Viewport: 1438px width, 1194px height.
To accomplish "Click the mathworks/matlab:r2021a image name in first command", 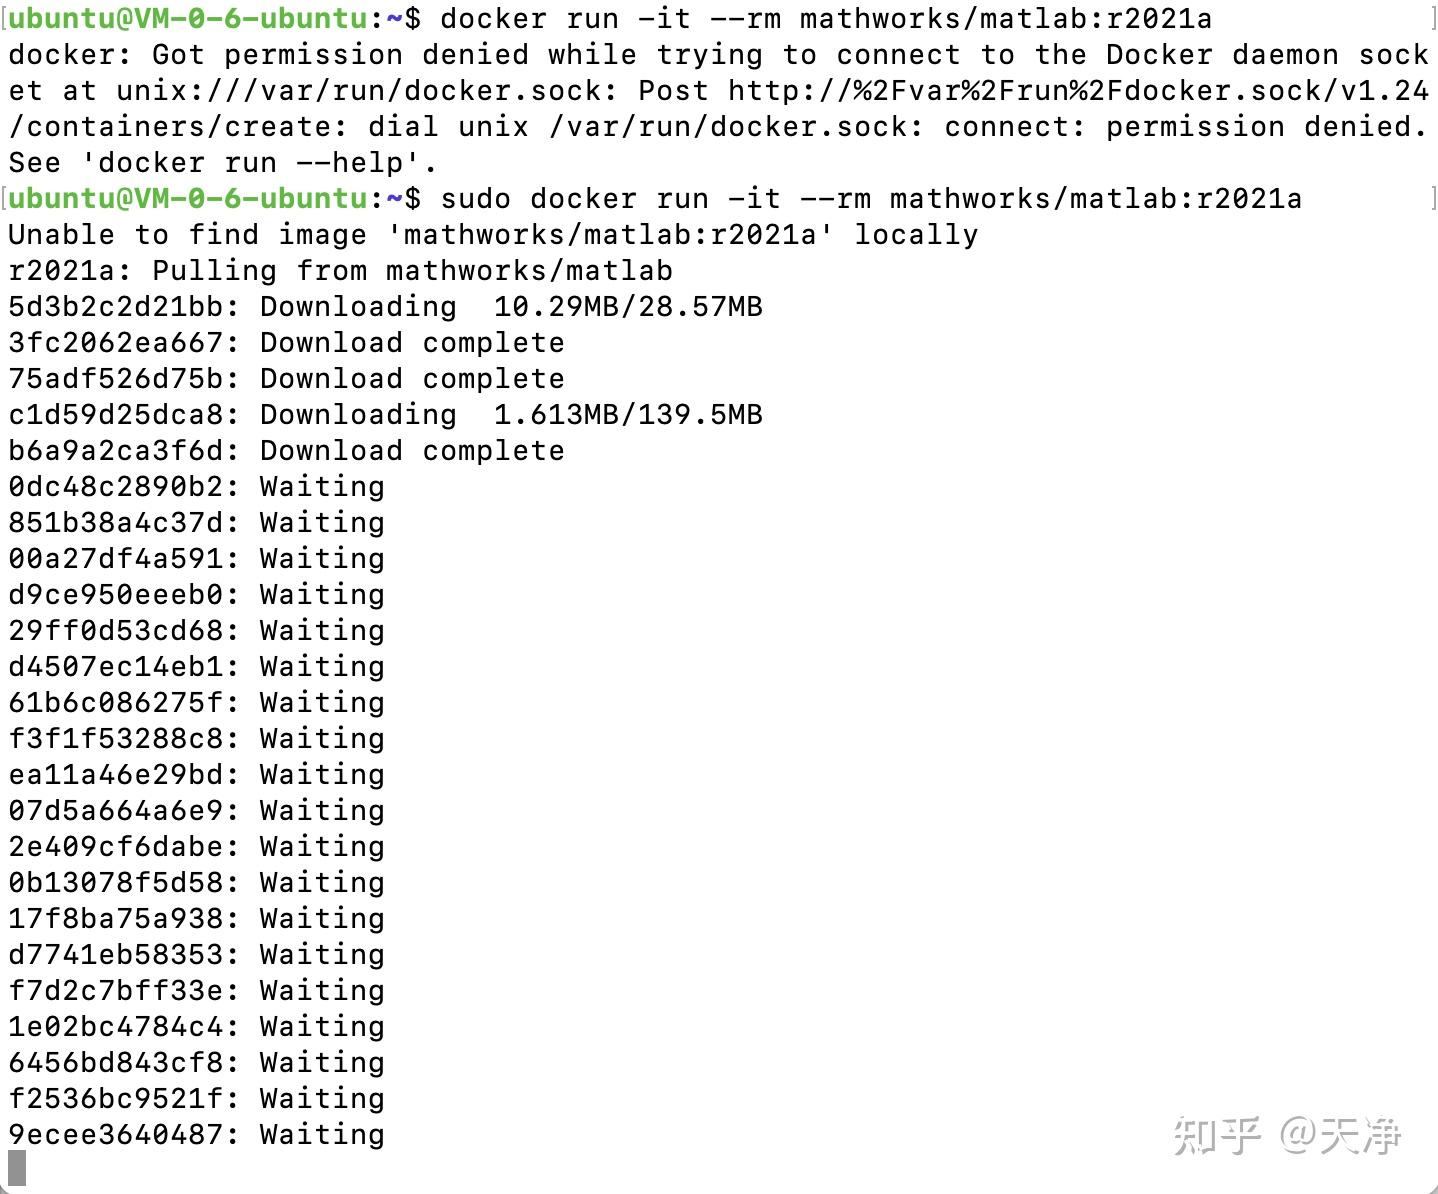I will click(x=1006, y=19).
